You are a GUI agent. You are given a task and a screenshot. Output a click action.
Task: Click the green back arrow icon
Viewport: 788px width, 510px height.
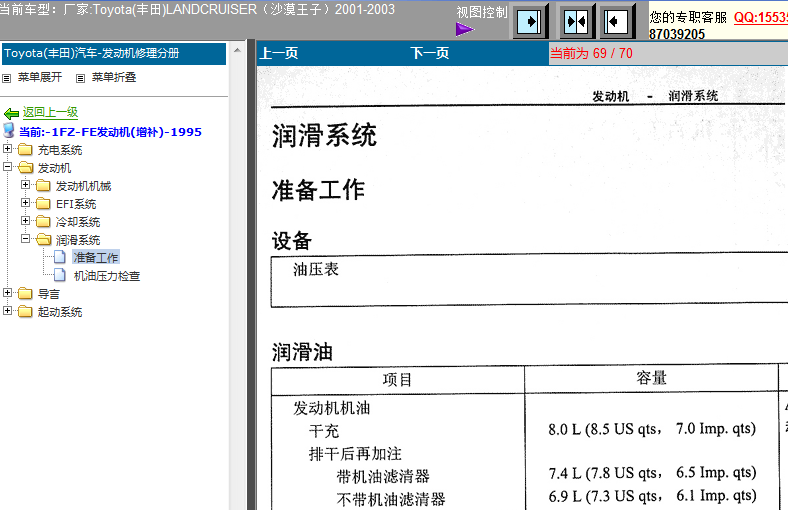coord(11,114)
